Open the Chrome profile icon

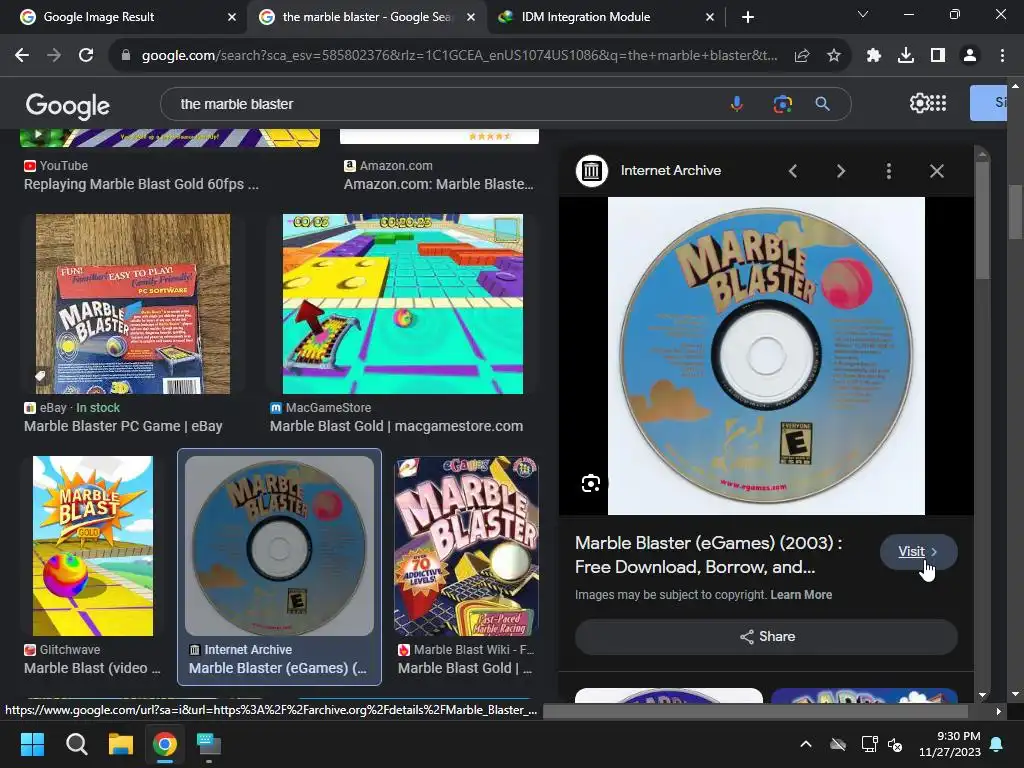pos(970,56)
